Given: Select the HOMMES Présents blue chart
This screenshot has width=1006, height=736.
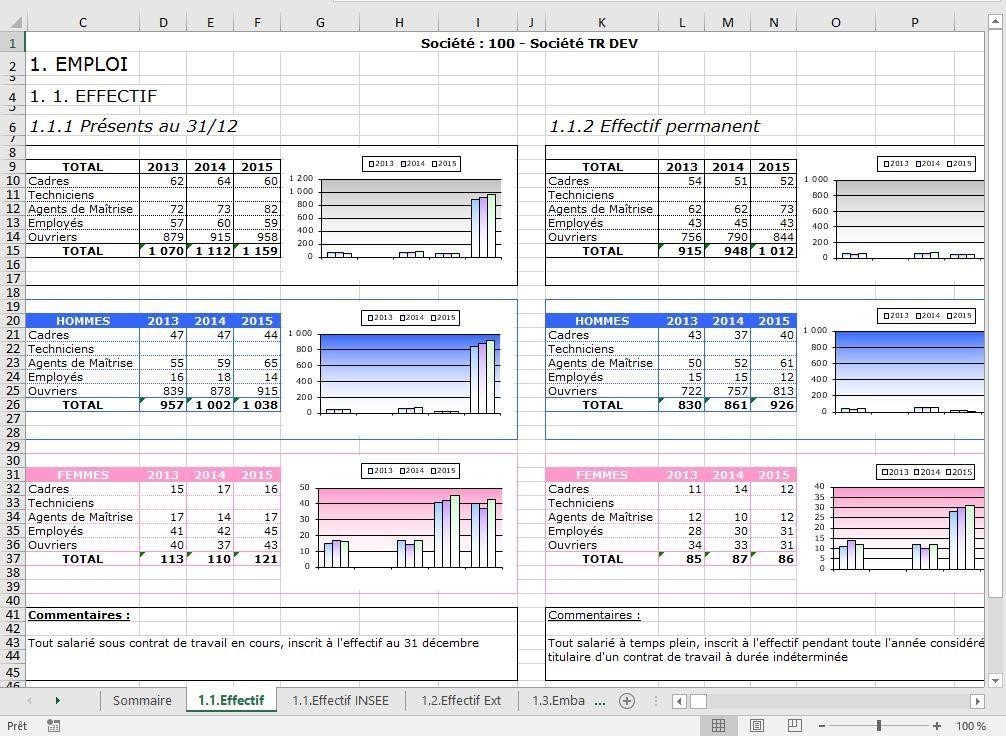Looking at the screenshot, I should click(401, 369).
